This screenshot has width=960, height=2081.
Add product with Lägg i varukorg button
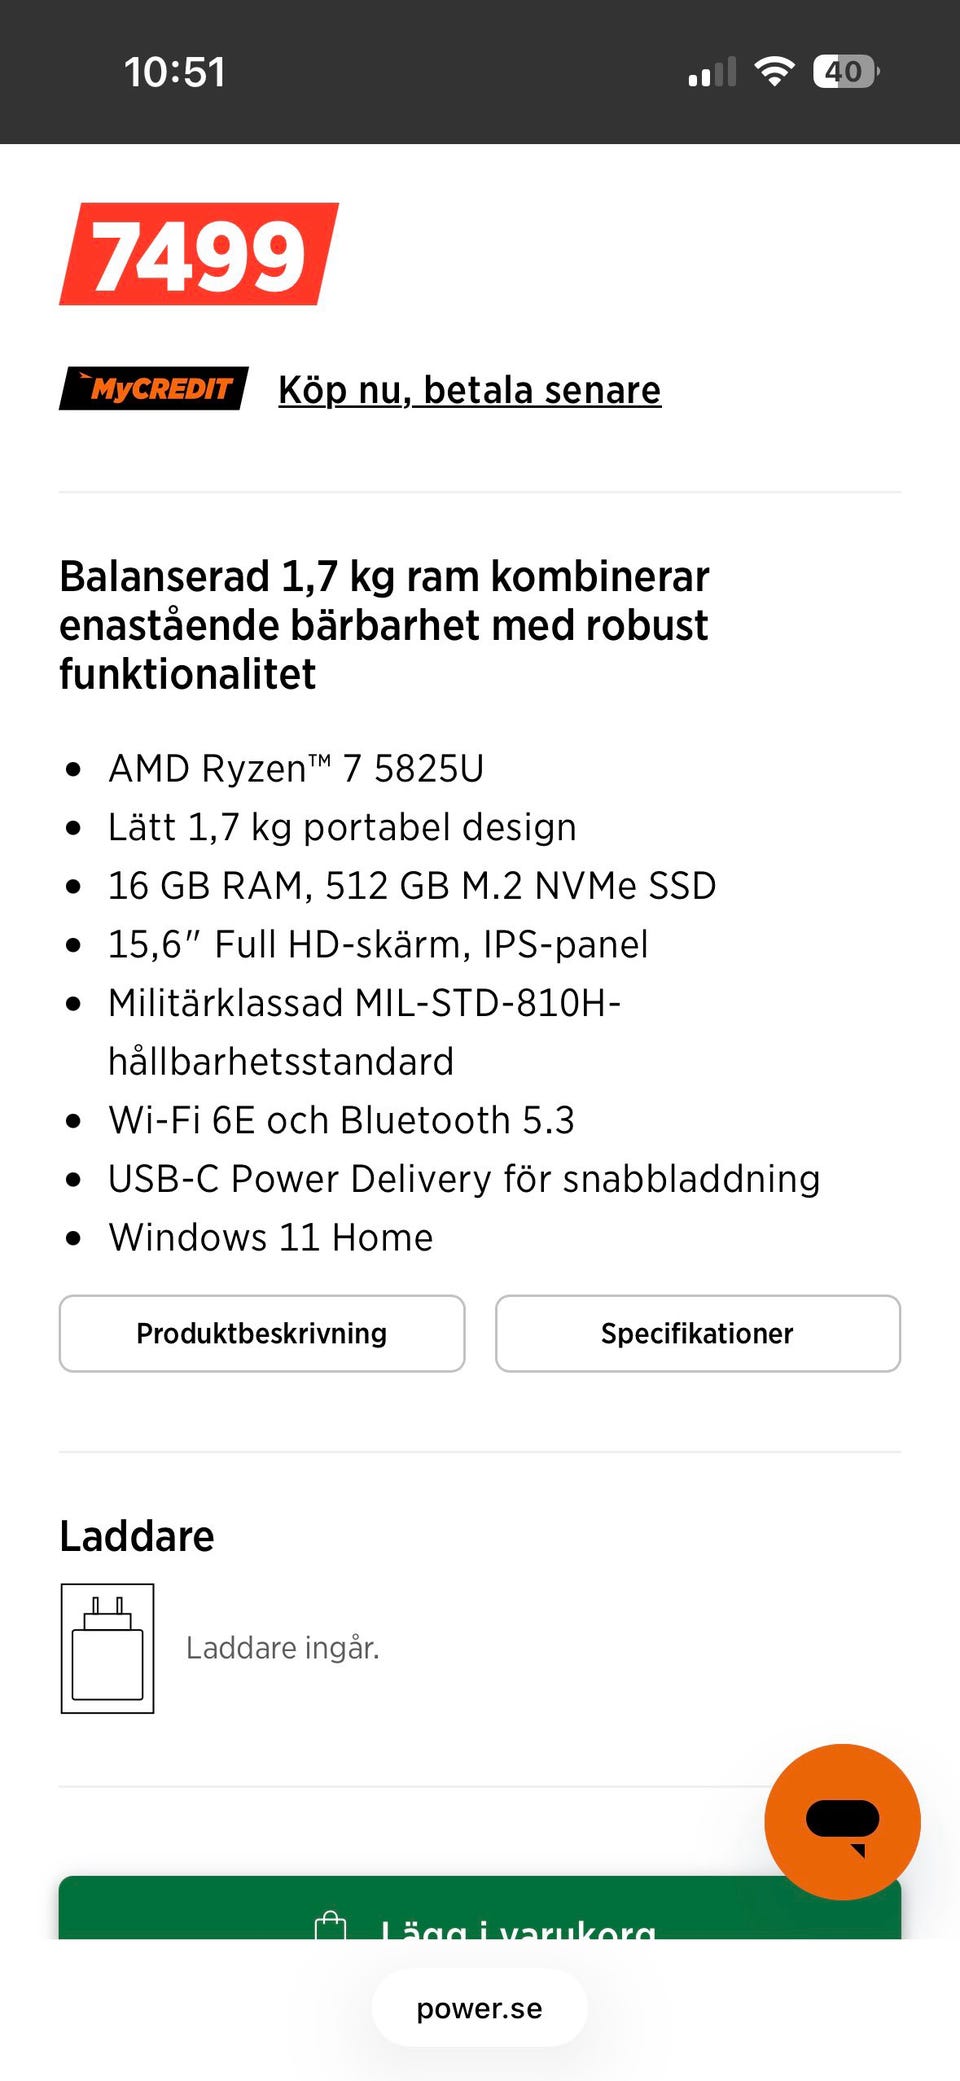coord(480,1908)
